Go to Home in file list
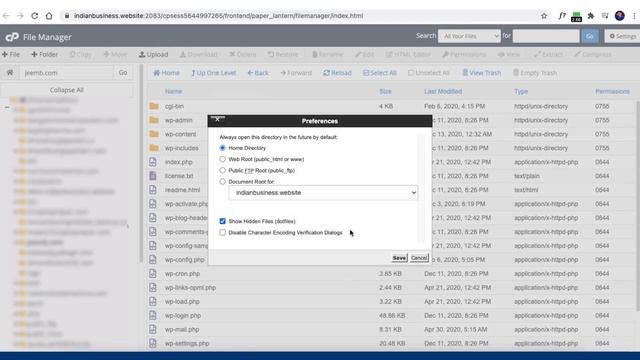Screen dimensions: 640x360 (167, 73)
